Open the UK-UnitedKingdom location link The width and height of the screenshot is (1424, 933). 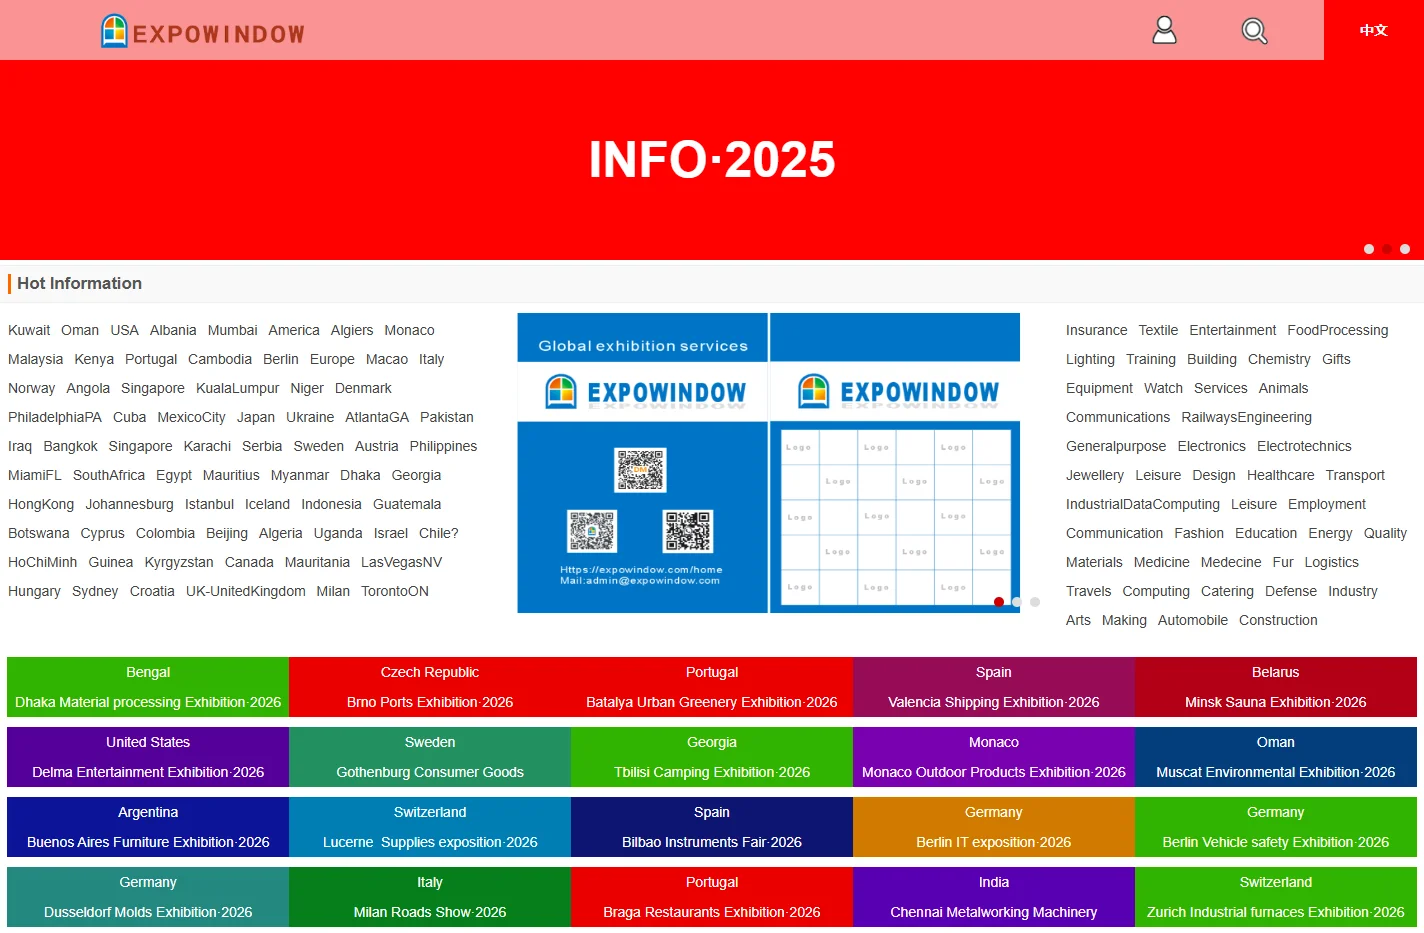246,591
